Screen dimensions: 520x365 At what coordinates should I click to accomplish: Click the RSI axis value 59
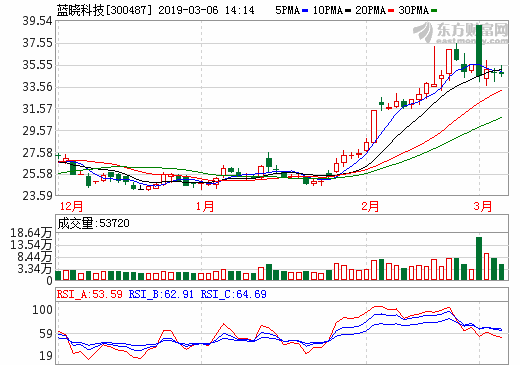46,334
